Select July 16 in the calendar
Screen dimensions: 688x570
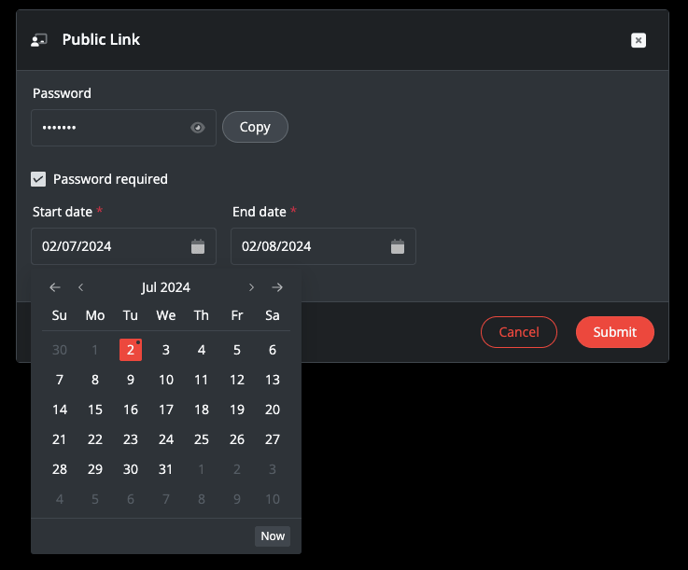coord(130,409)
